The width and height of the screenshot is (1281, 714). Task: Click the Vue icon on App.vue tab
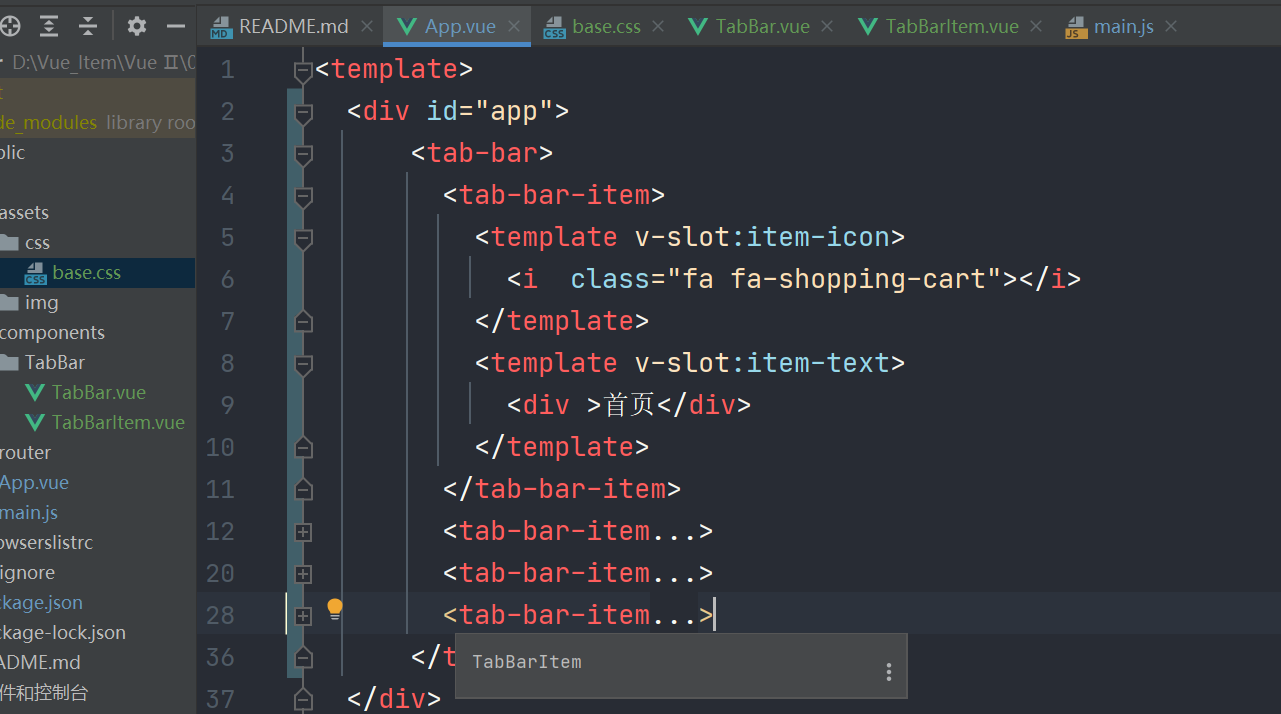pyautogui.click(x=407, y=27)
